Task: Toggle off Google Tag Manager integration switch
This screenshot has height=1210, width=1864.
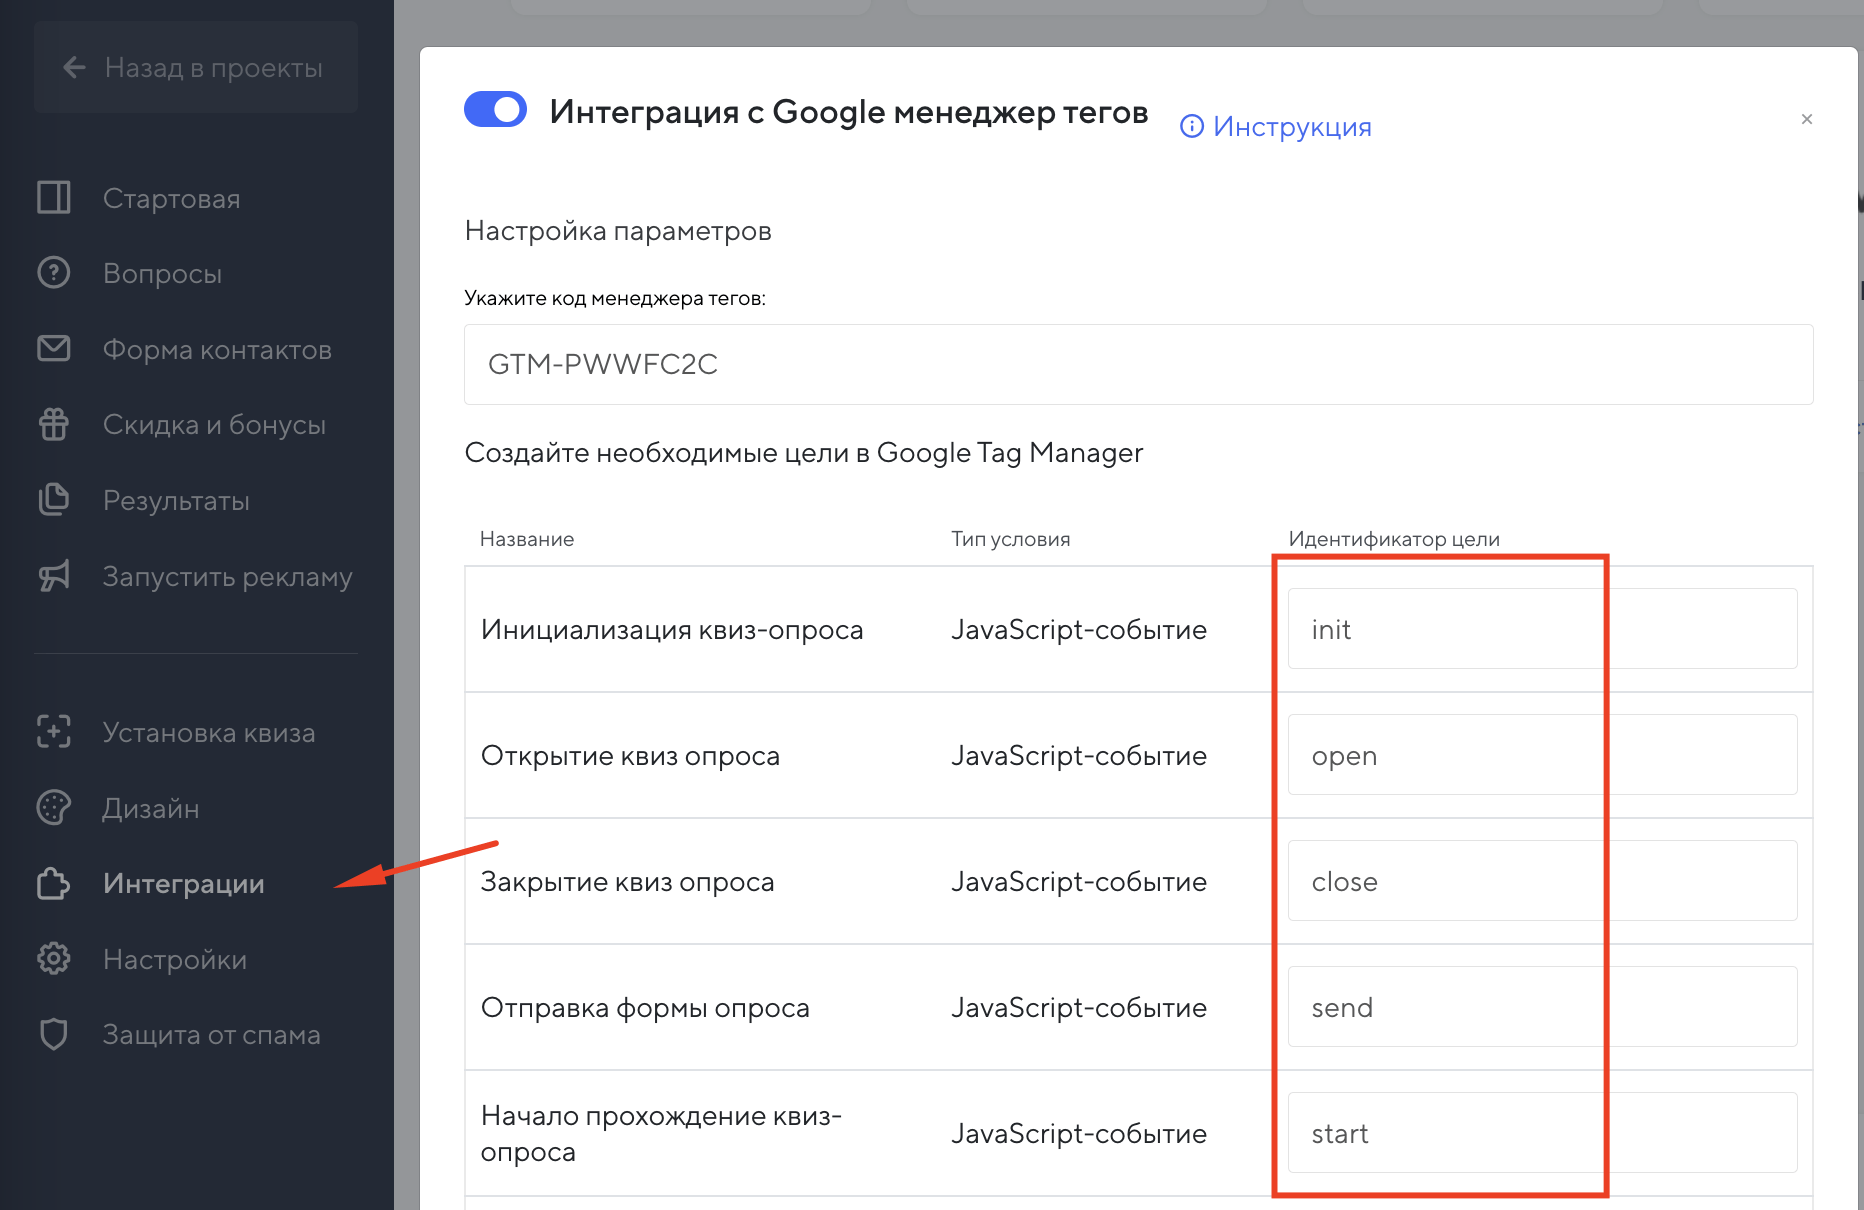Action: (x=495, y=109)
